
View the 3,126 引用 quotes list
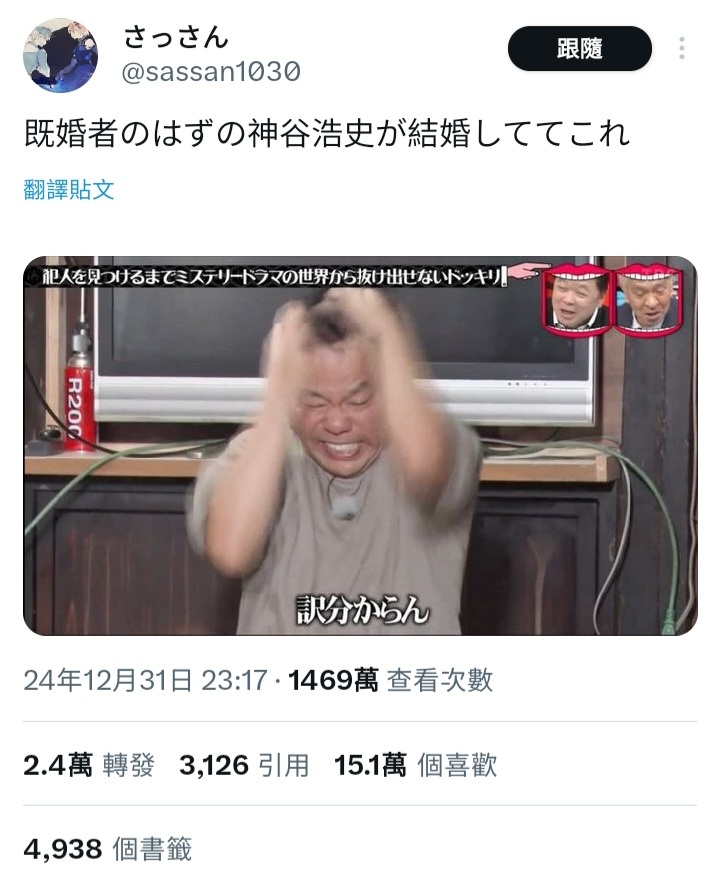244,765
